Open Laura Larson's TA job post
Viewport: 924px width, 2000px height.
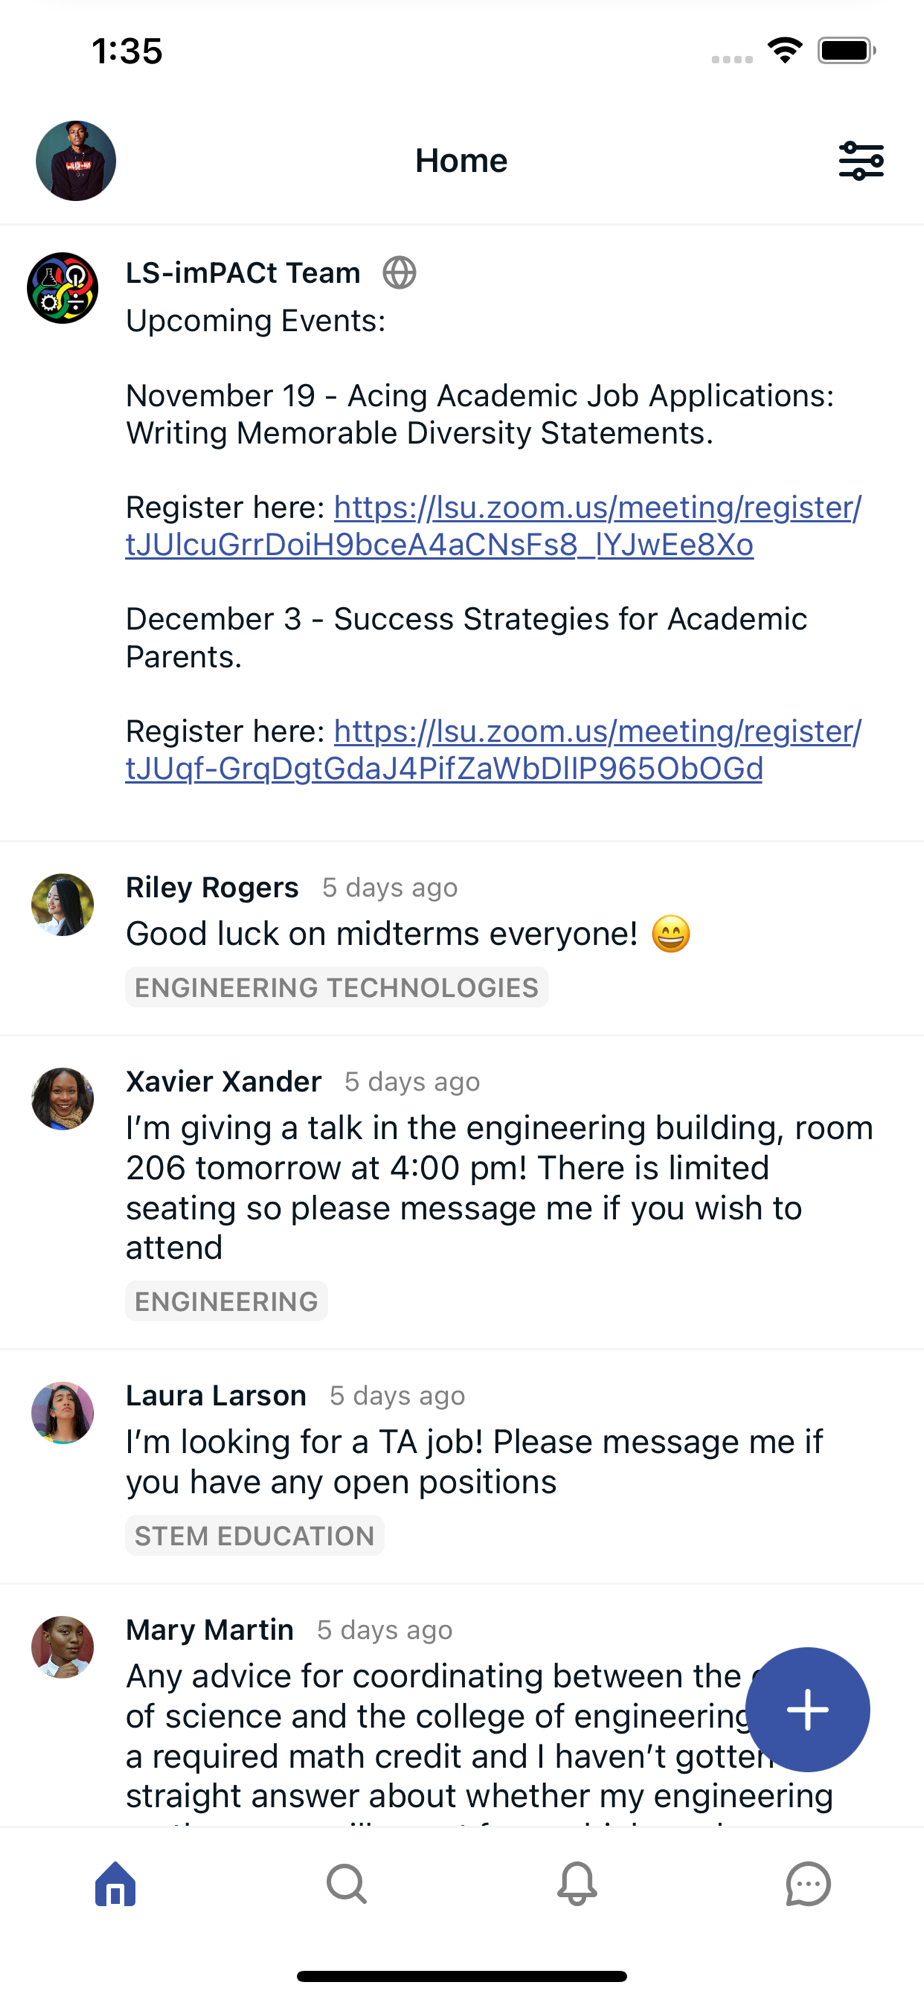coord(474,1462)
